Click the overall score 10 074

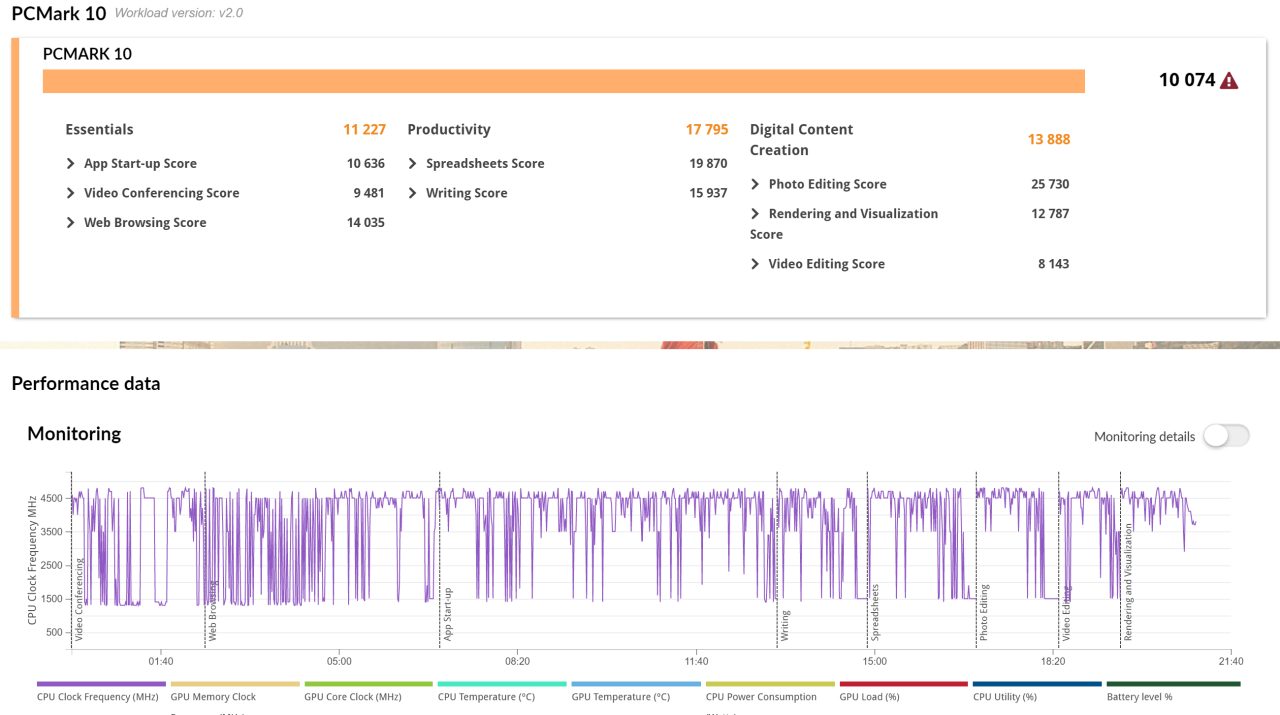1187,80
